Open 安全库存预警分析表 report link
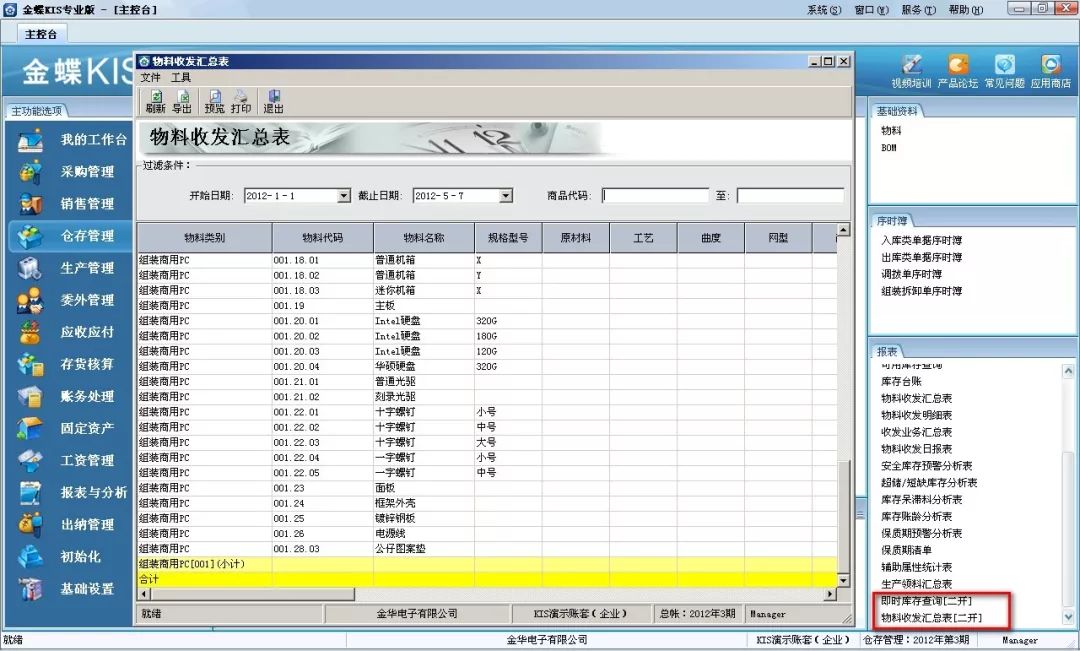The width and height of the screenshot is (1080, 651). 926,466
